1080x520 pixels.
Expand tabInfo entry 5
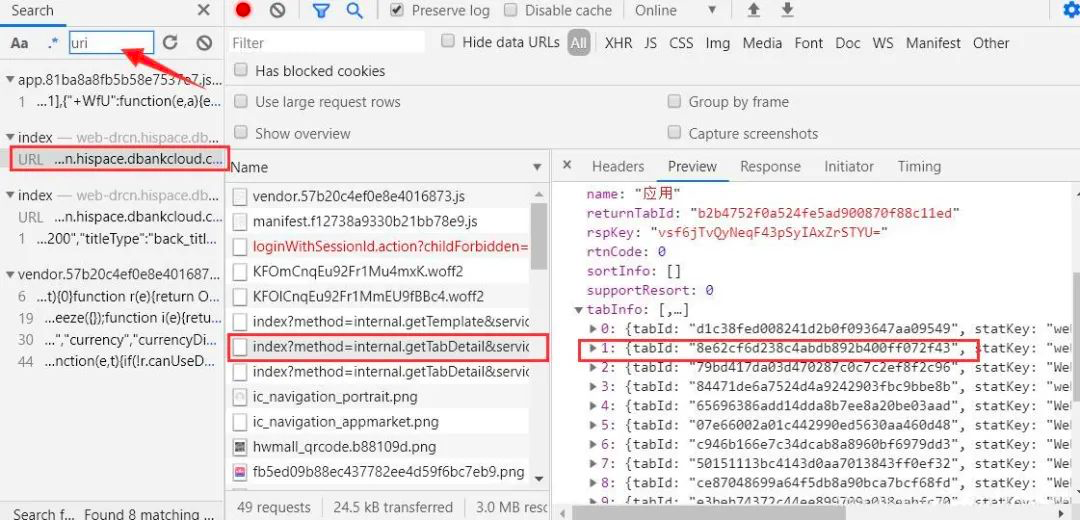pos(594,425)
